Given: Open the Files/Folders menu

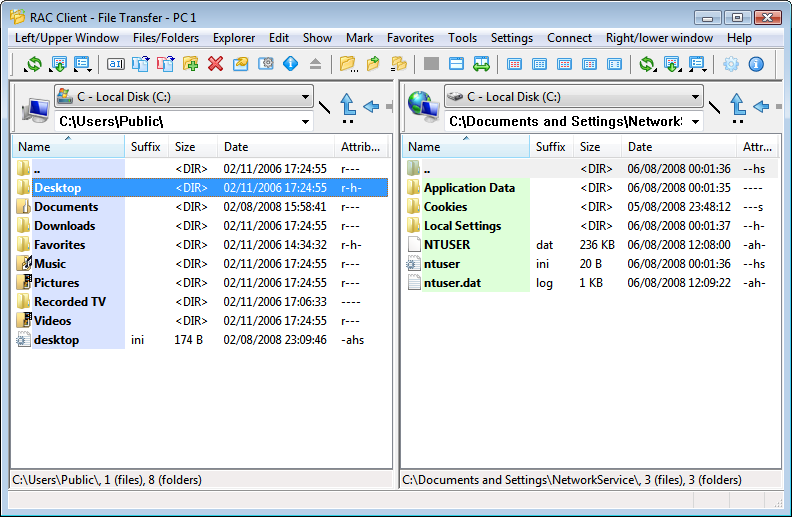Looking at the screenshot, I should coord(166,38).
